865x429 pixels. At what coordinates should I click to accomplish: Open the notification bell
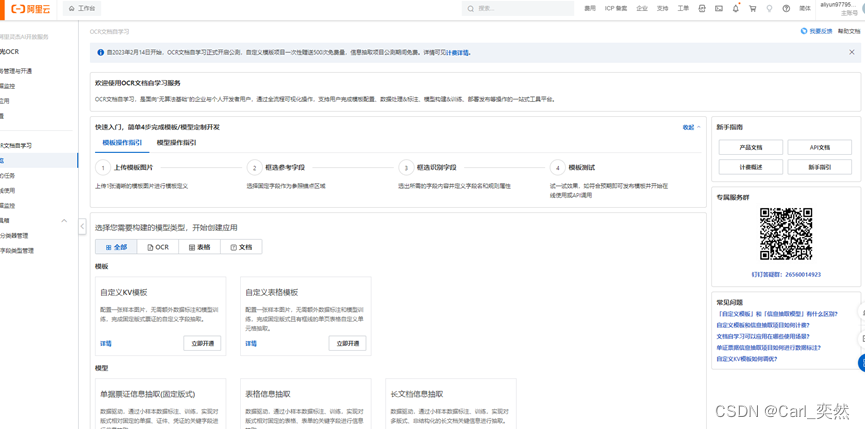click(x=735, y=9)
